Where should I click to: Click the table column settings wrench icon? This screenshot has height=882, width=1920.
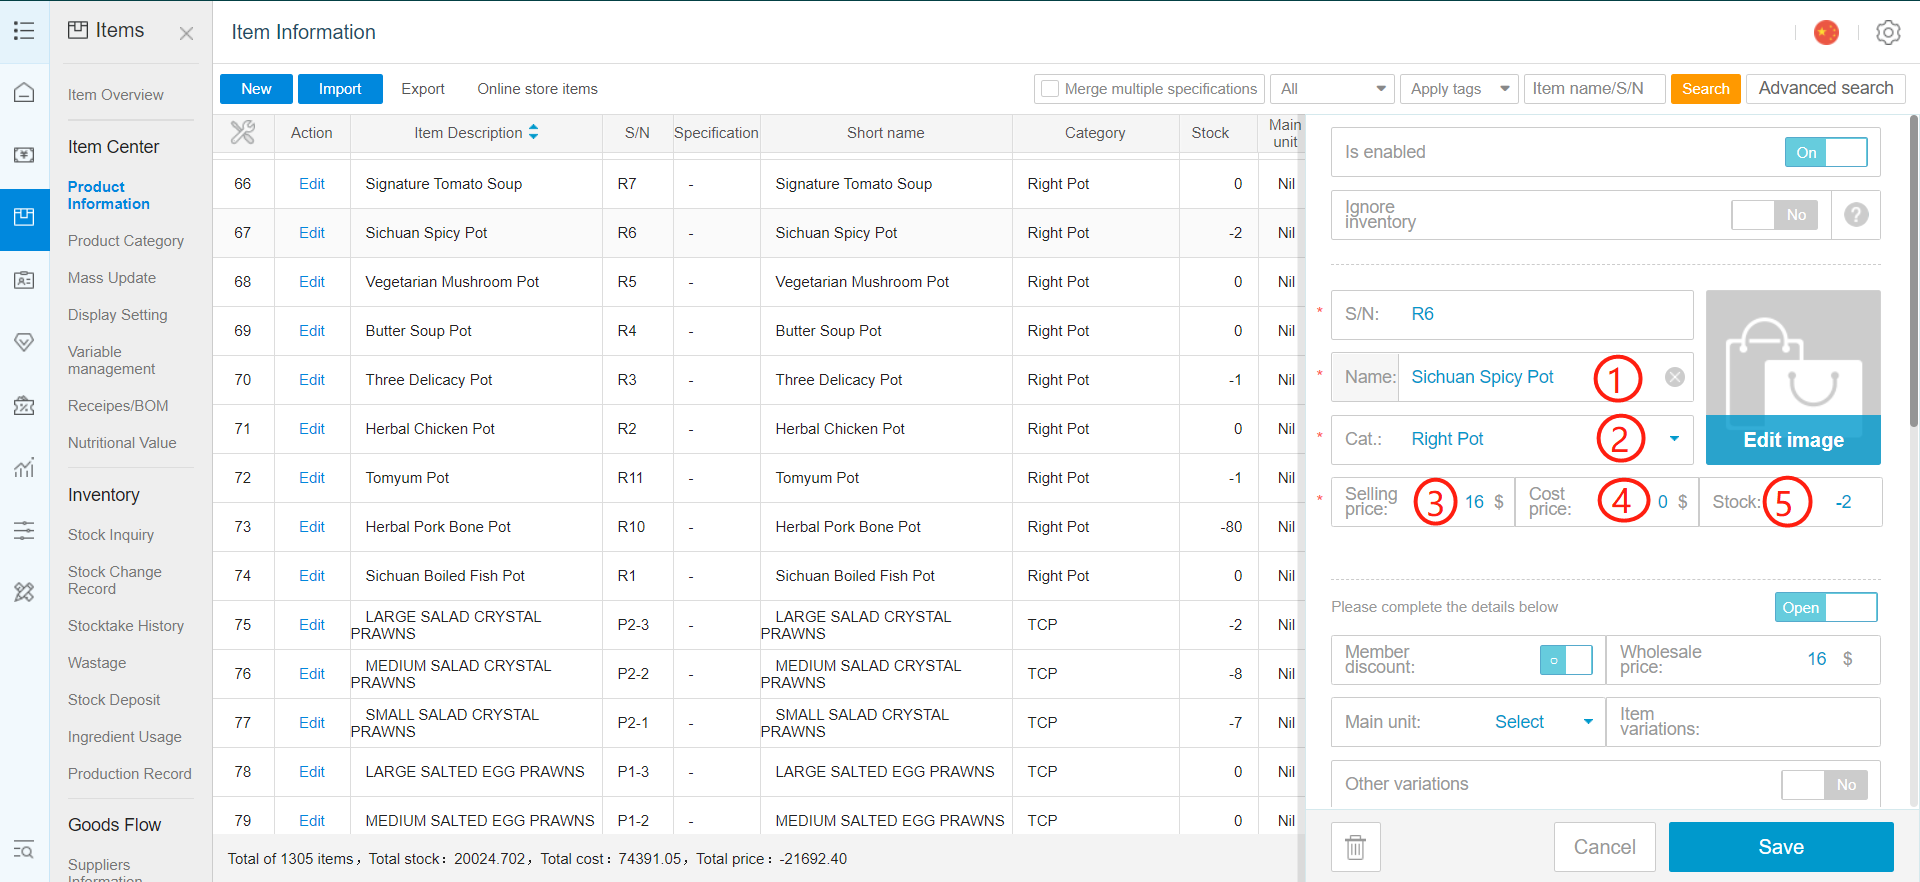[243, 132]
